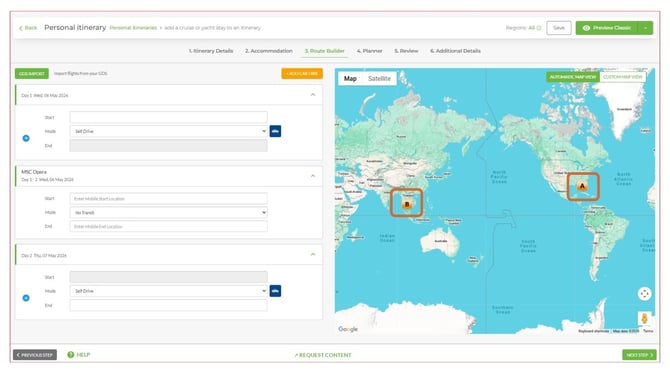Click the Day 2 greyed Start field

point(168,277)
